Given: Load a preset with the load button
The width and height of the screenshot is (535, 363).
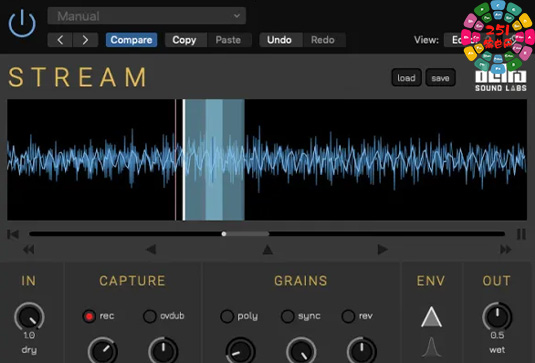Looking at the screenshot, I should tap(406, 78).
